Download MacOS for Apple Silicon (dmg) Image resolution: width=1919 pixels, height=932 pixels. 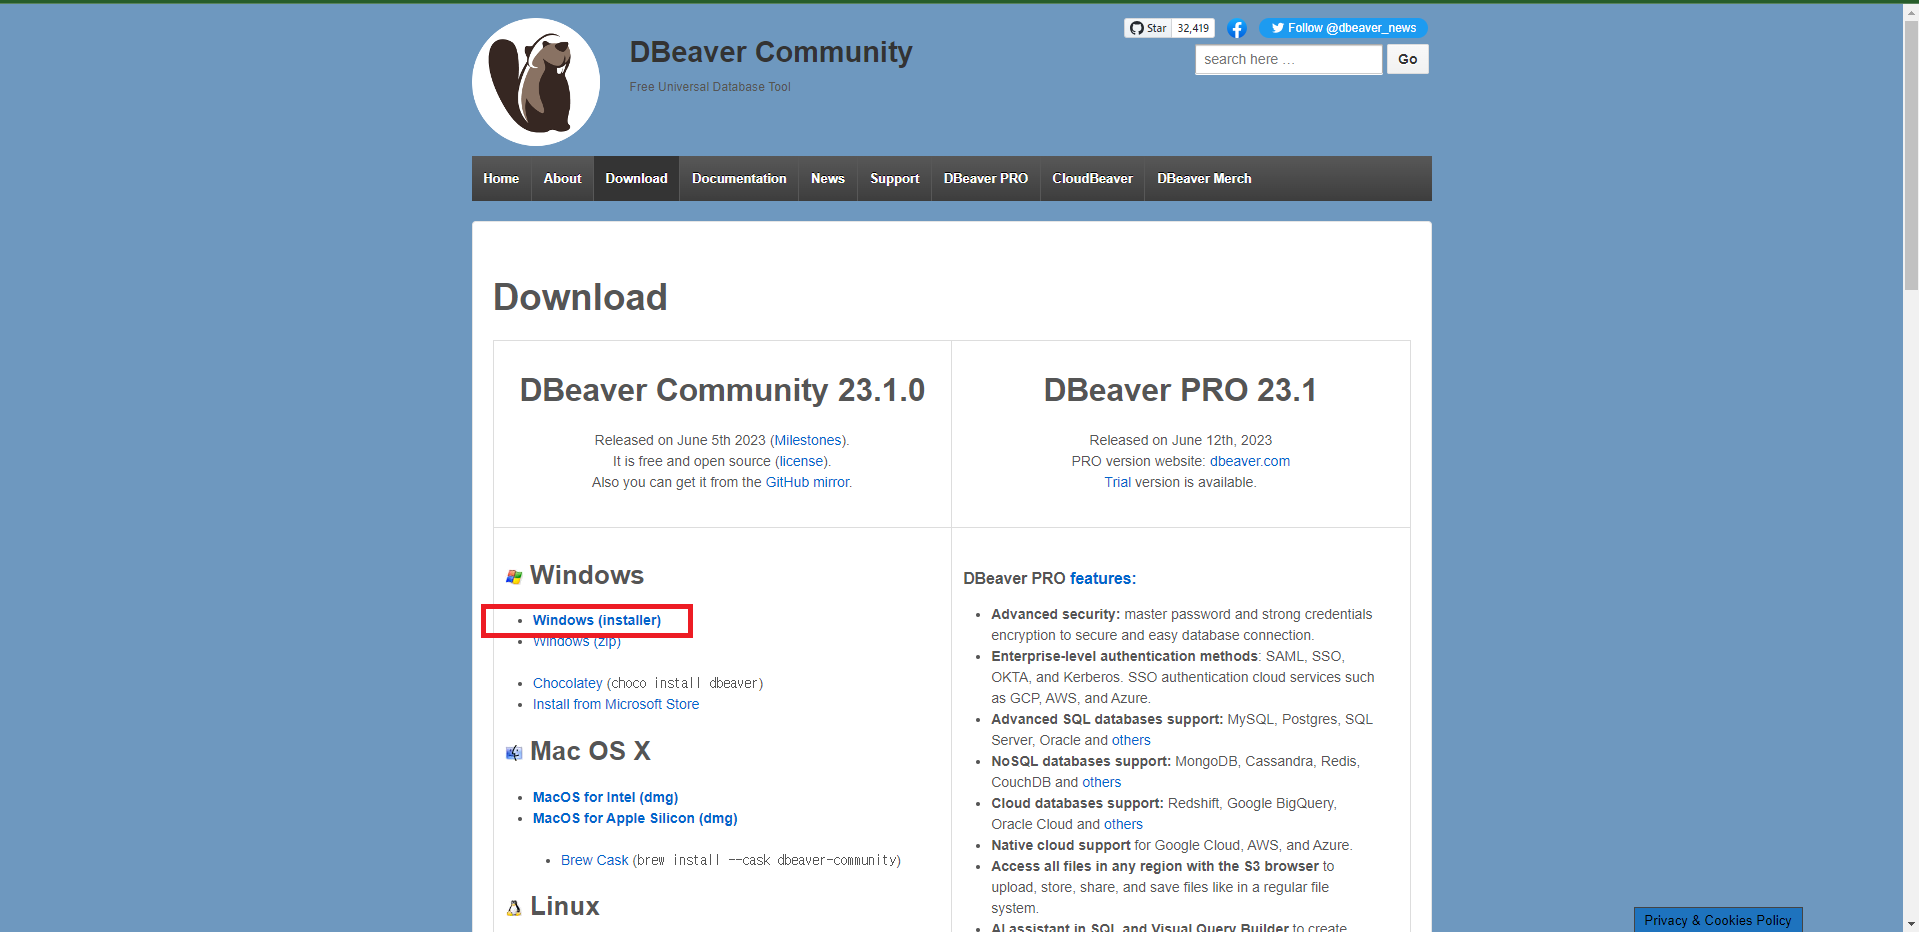point(635,818)
